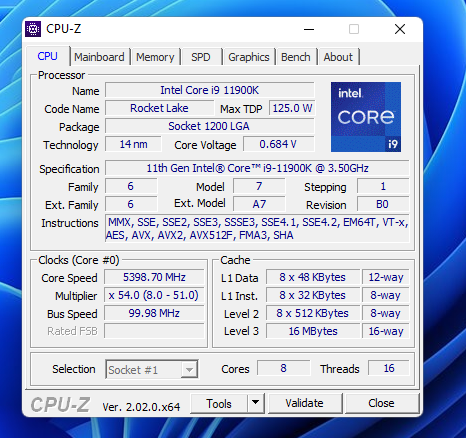Click the empty Rated FSB field
This screenshot has height=438, width=466.
pyautogui.click(x=154, y=331)
